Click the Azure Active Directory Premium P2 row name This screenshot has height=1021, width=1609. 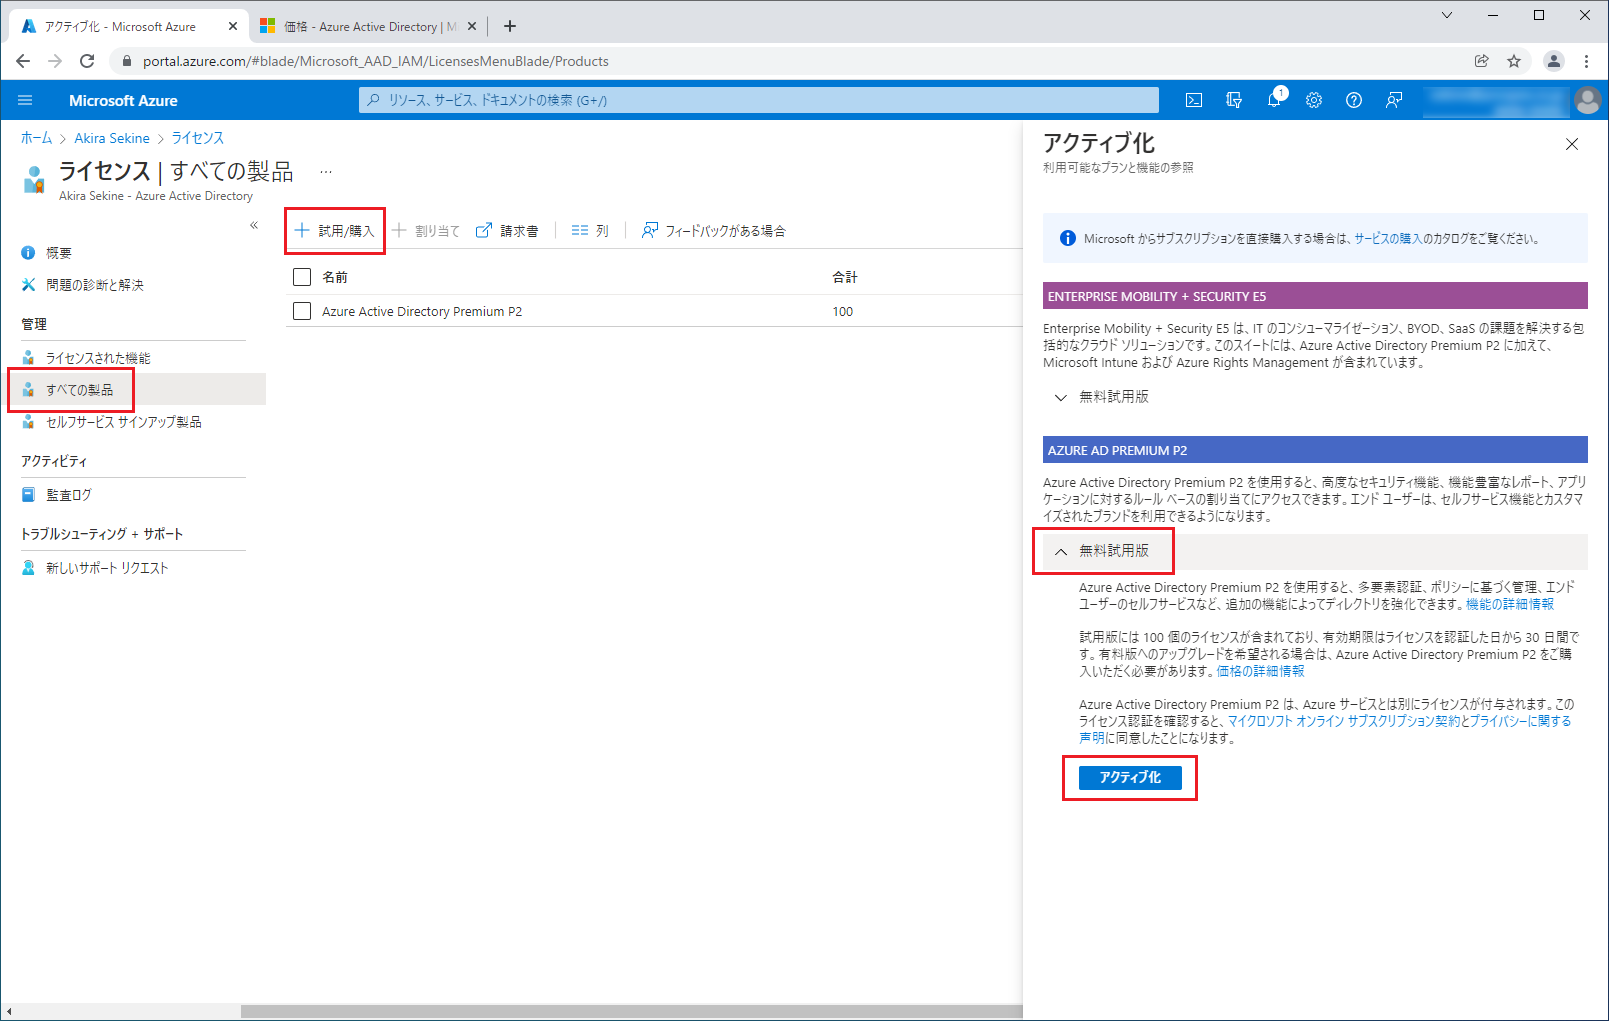pos(422,311)
